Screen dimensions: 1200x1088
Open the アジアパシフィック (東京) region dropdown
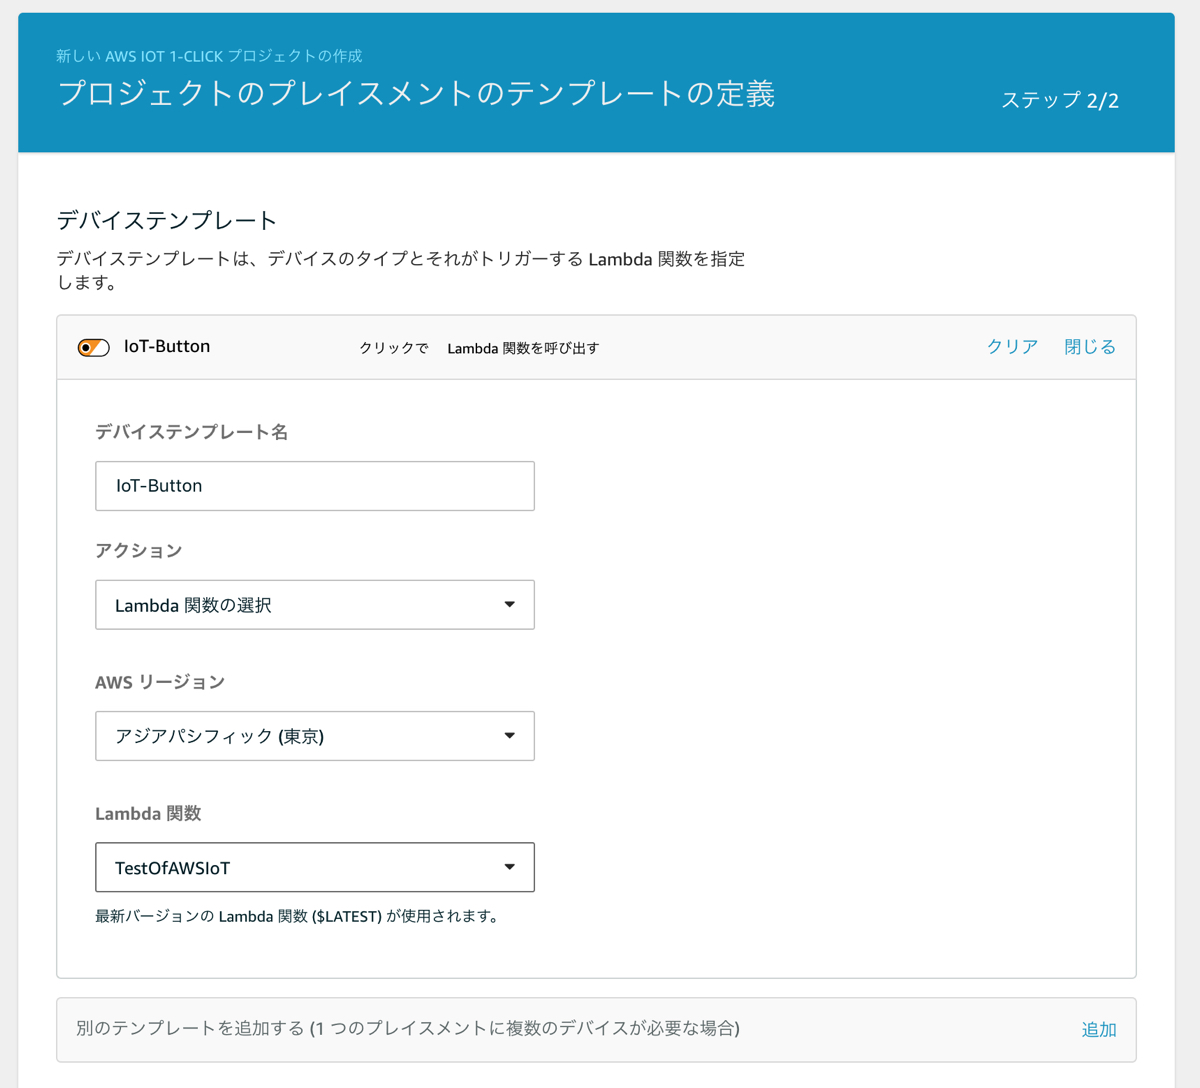pos(314,736)
